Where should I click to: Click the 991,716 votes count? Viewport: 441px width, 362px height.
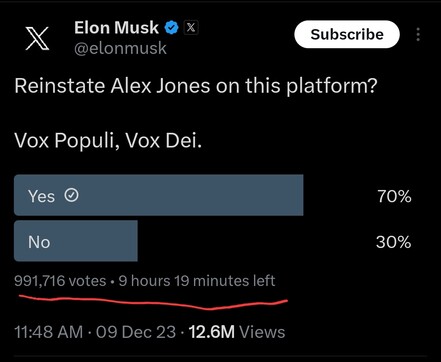tap(60, 281)
